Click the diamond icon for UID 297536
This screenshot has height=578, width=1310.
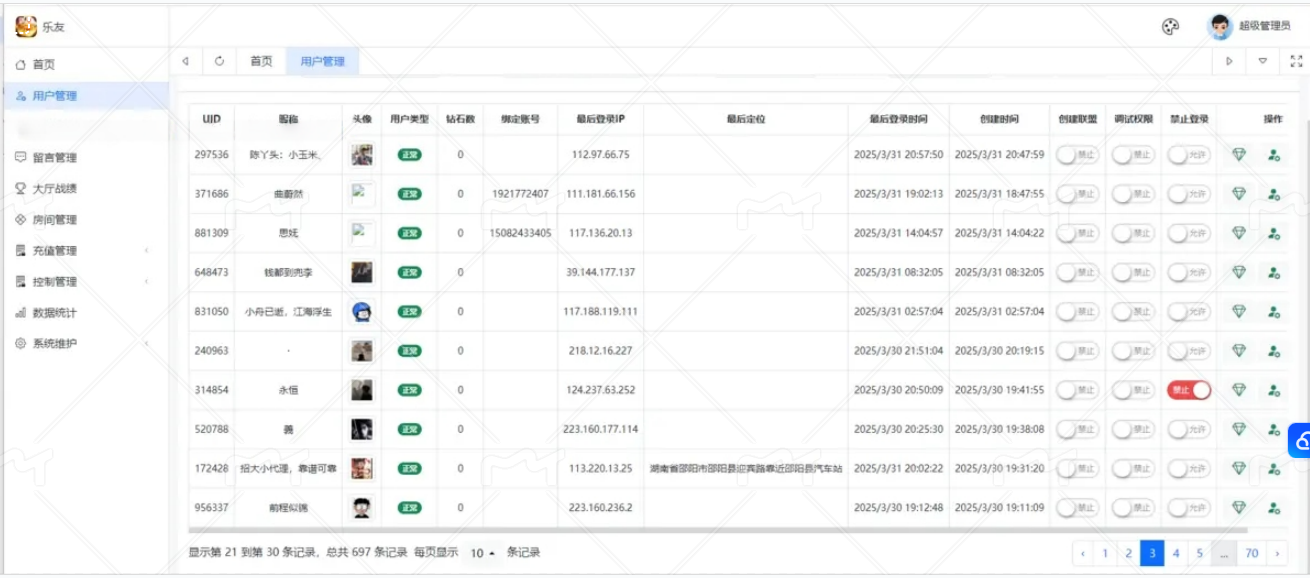1239,155
